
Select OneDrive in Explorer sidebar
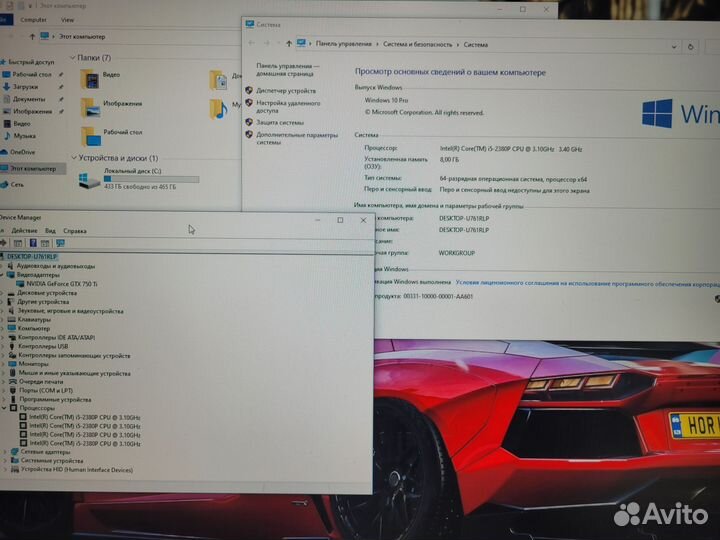click(18, 152)
